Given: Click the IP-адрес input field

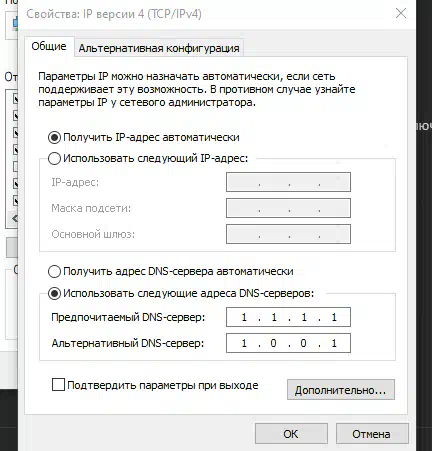Looking at the screenshot, I should 288,182.
